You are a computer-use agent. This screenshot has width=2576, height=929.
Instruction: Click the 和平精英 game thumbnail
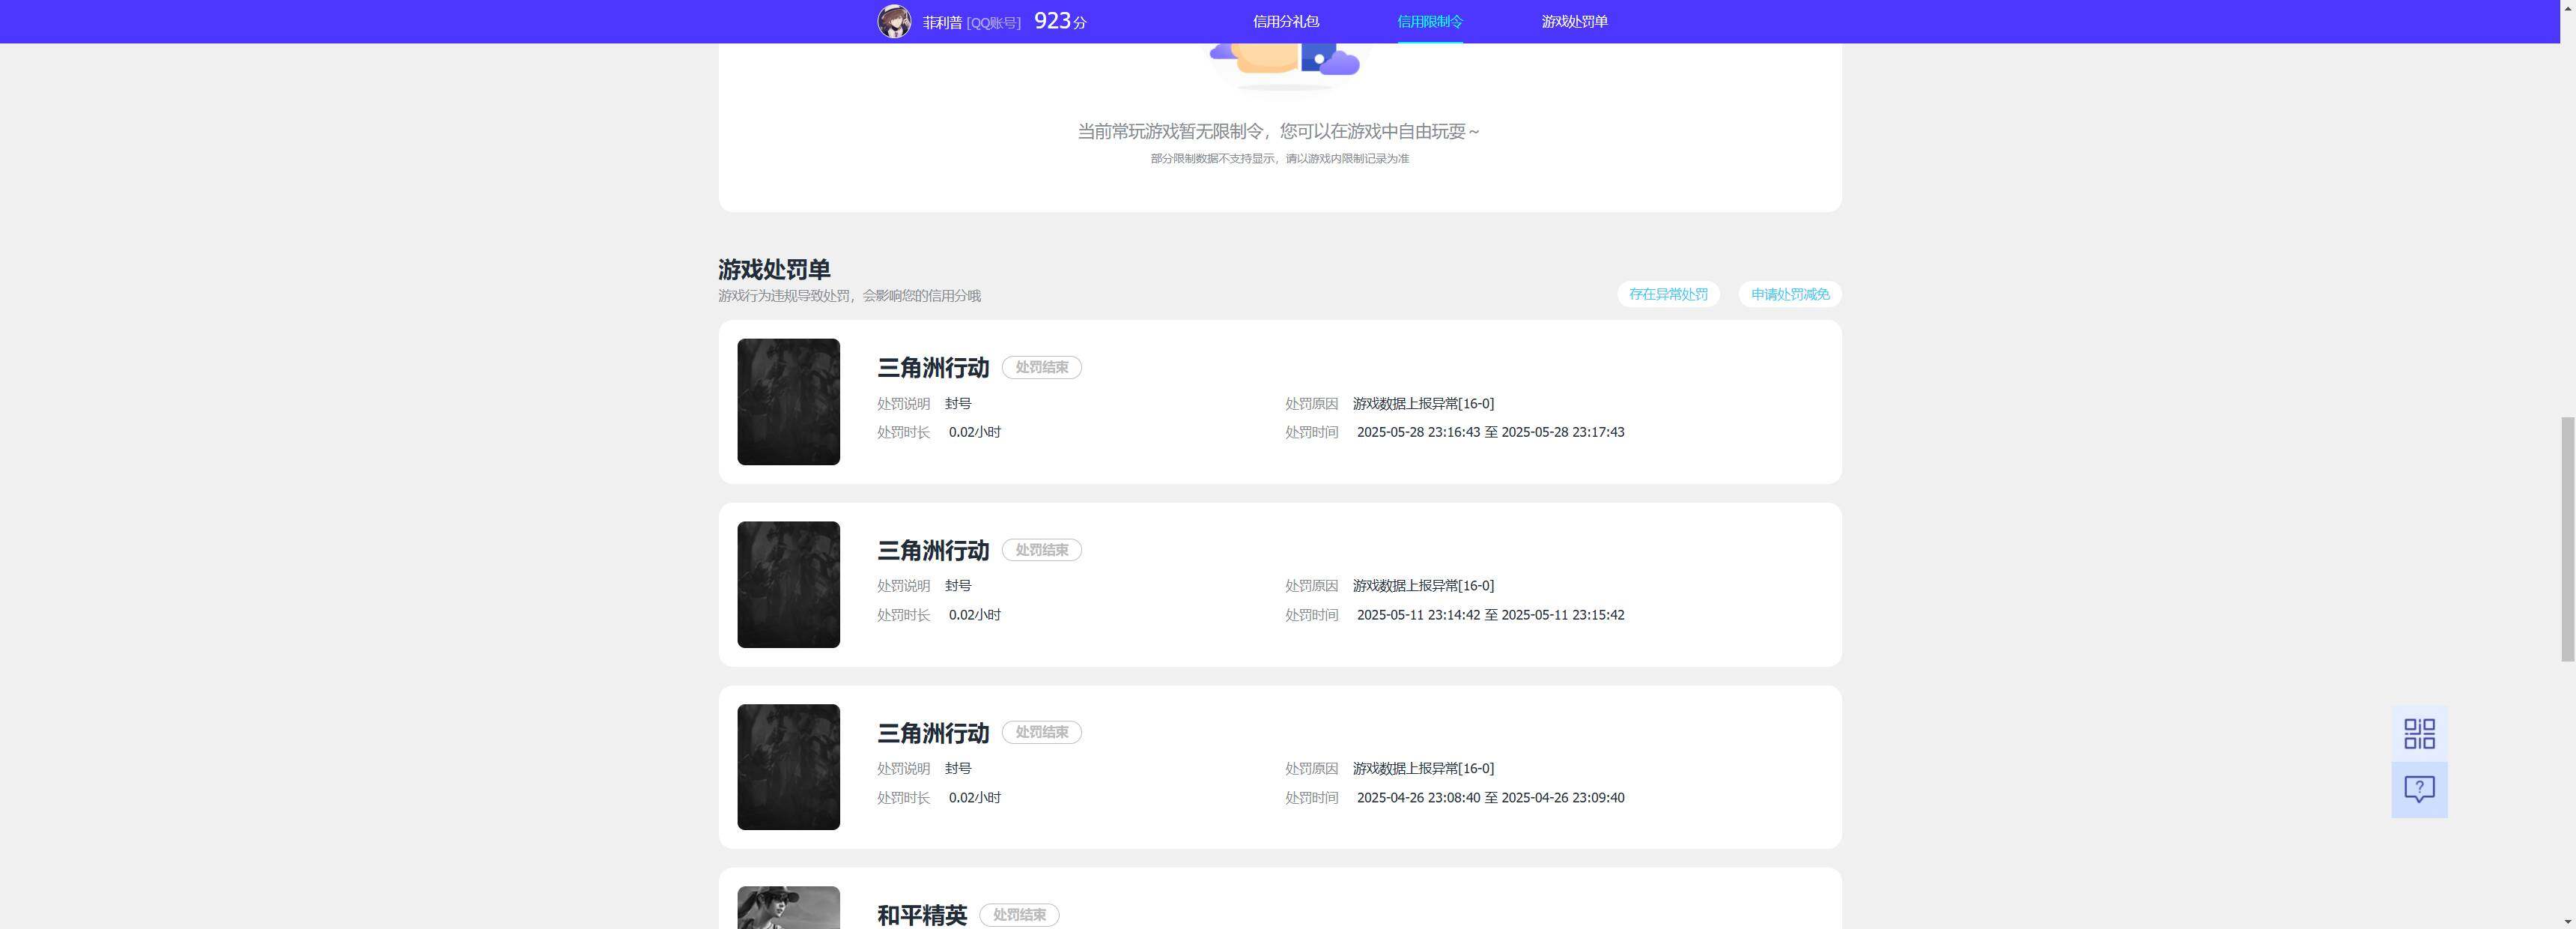788,908
